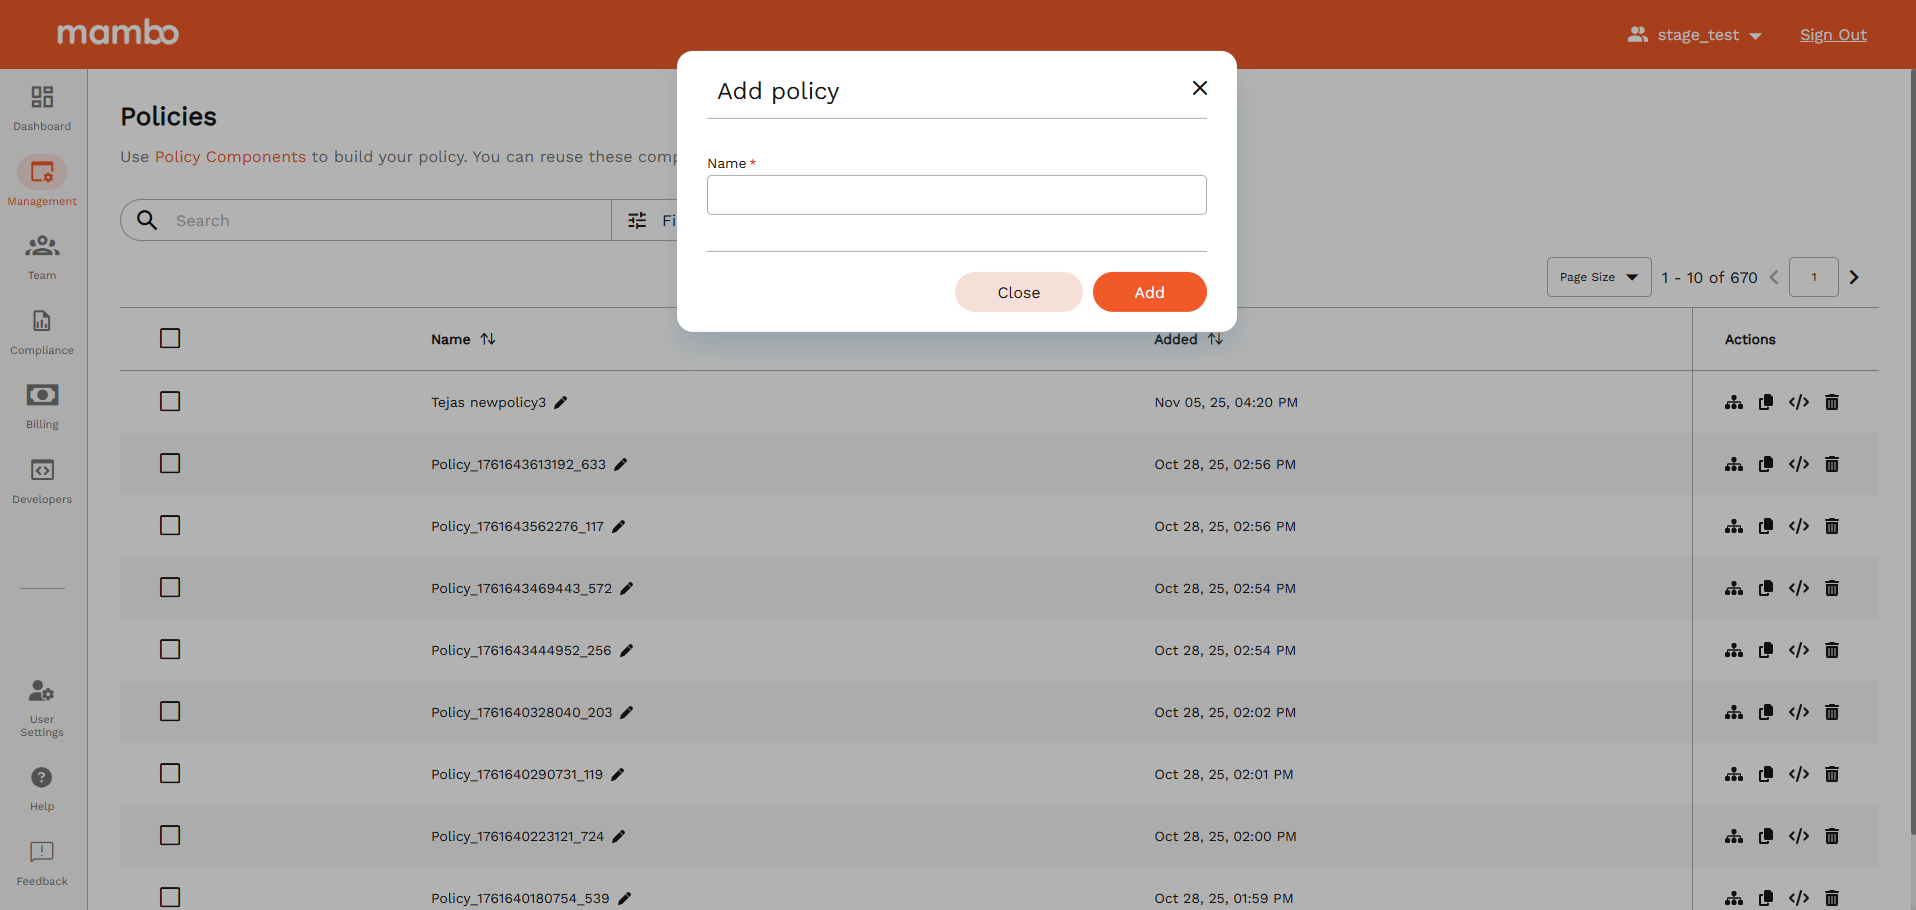Close the Add policy dialog via Close button
Image resolution: width=1916 pixels, height=910 pixels.
coord(1018,292)
